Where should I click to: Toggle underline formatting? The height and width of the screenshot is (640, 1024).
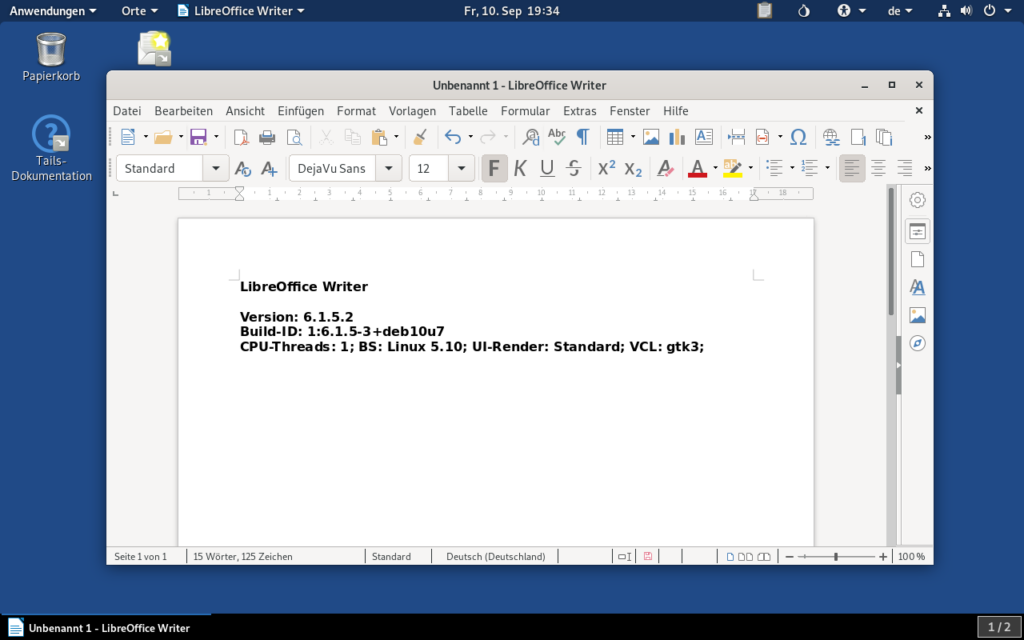547,168
